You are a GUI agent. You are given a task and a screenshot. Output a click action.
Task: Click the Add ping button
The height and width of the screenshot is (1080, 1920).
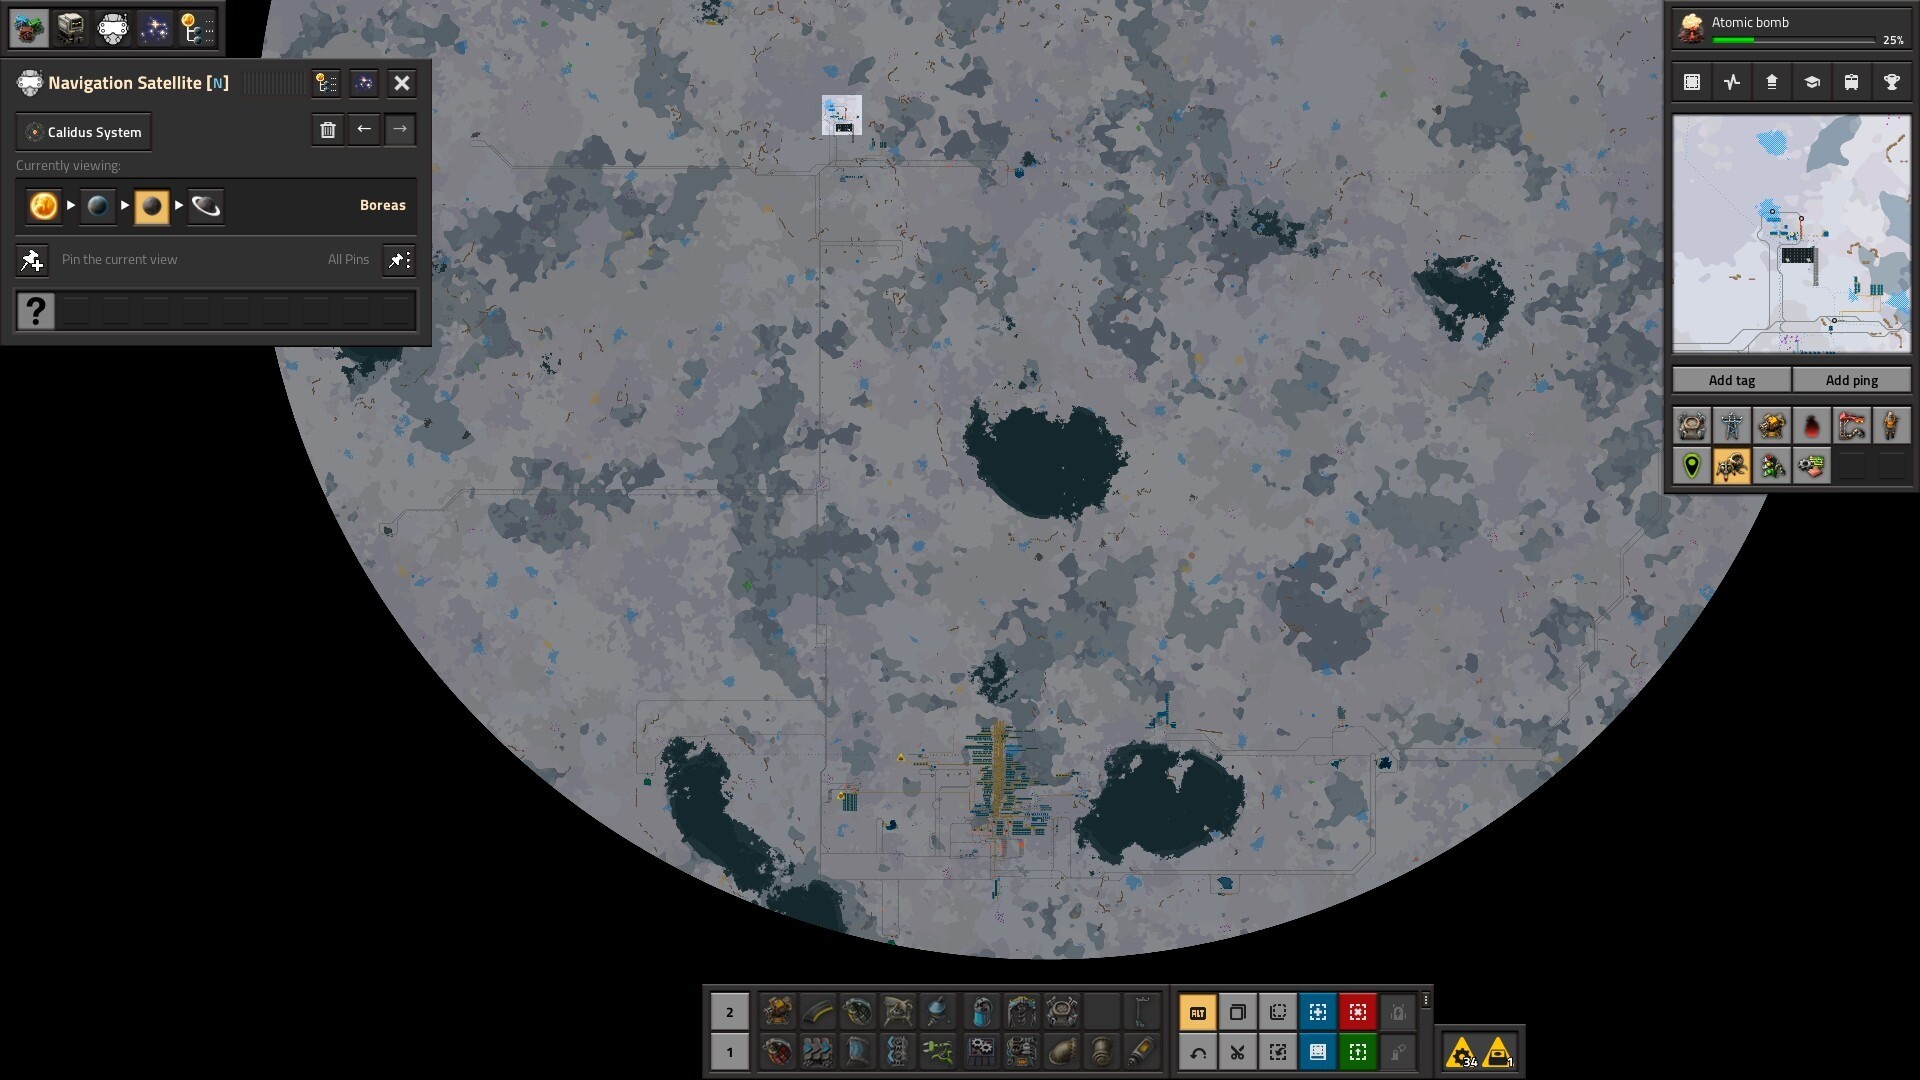point(1851,380)
